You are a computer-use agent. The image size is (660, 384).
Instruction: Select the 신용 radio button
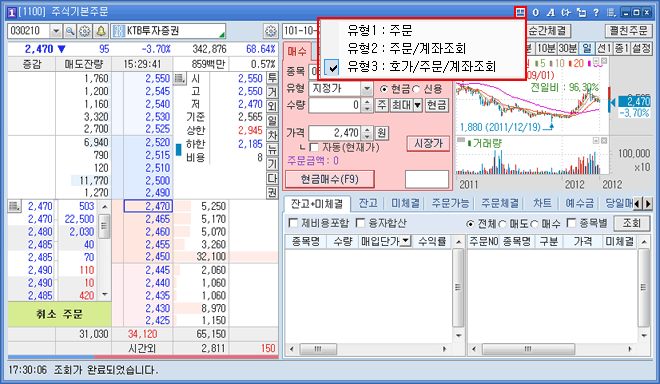416,89
